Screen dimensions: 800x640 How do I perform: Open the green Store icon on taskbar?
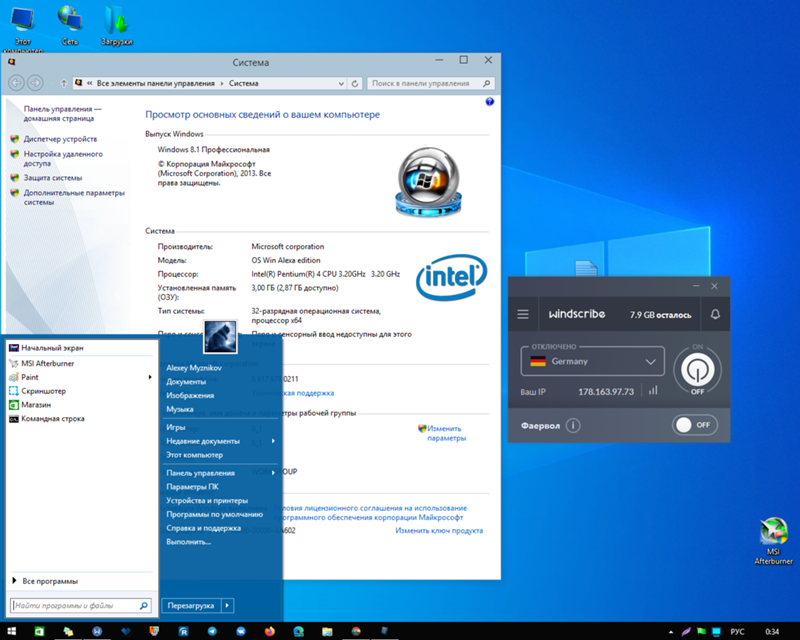tap(39, 631)
